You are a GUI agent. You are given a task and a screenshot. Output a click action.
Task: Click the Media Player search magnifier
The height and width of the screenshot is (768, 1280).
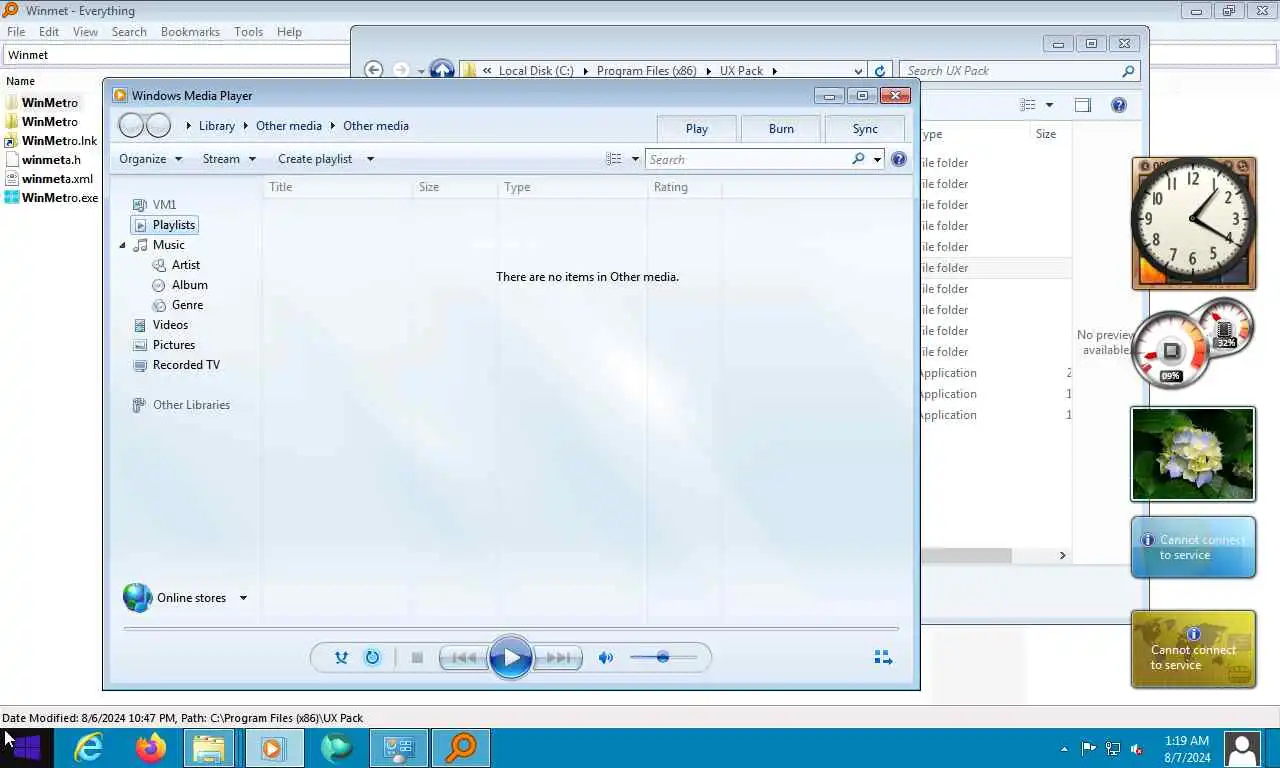pyautogui.click(x=858, y=159)
